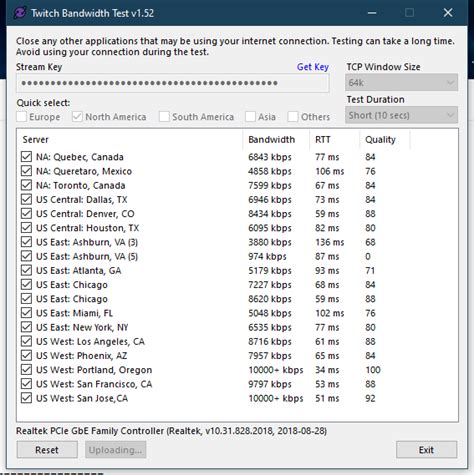Viewport: 474px width, 475px height.
Task: Uncheck the US Central: Dallas, TX server
Action: click(26, 199)
